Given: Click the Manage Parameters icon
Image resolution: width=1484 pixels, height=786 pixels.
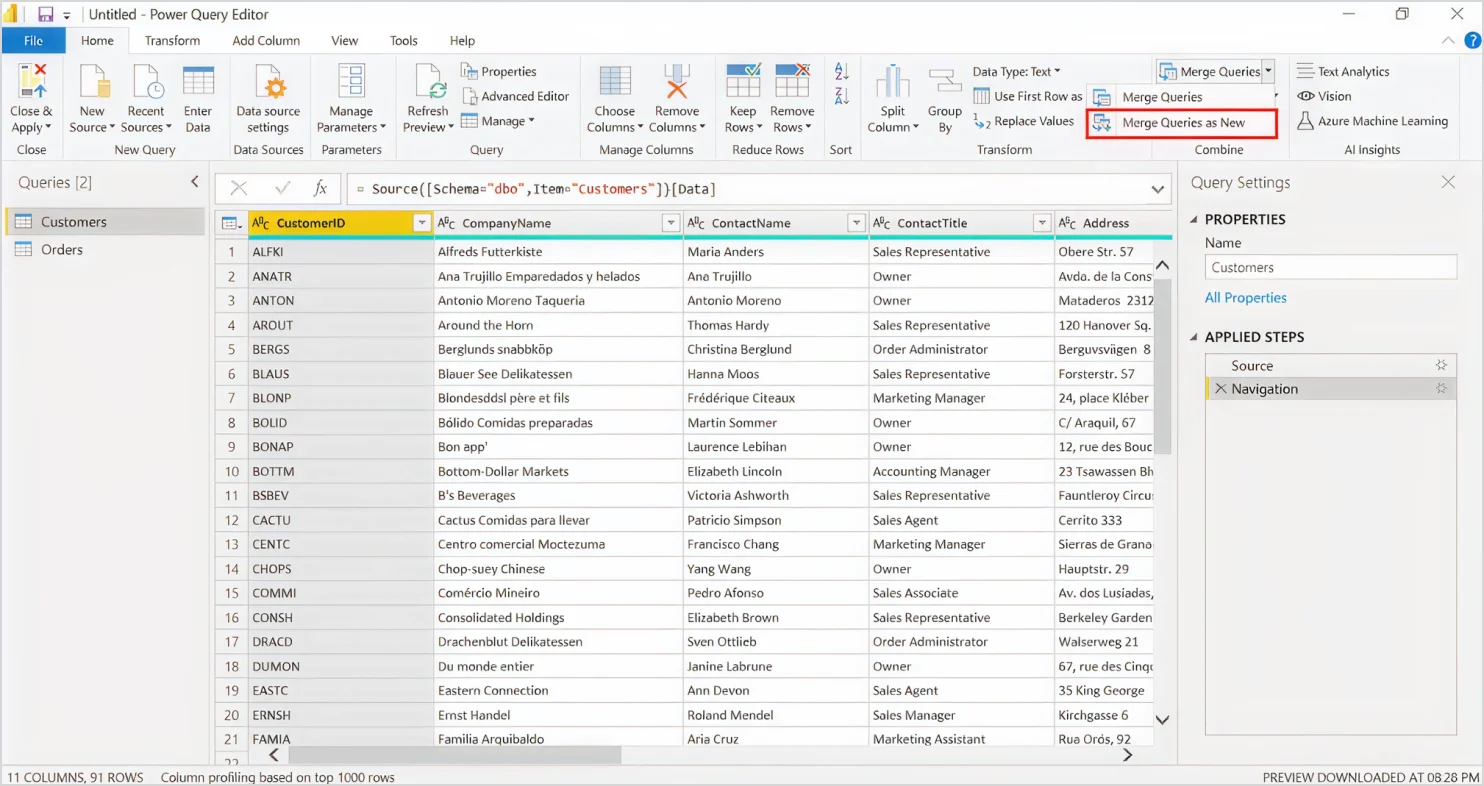Looking at the screenshot, I should (351, 81).
